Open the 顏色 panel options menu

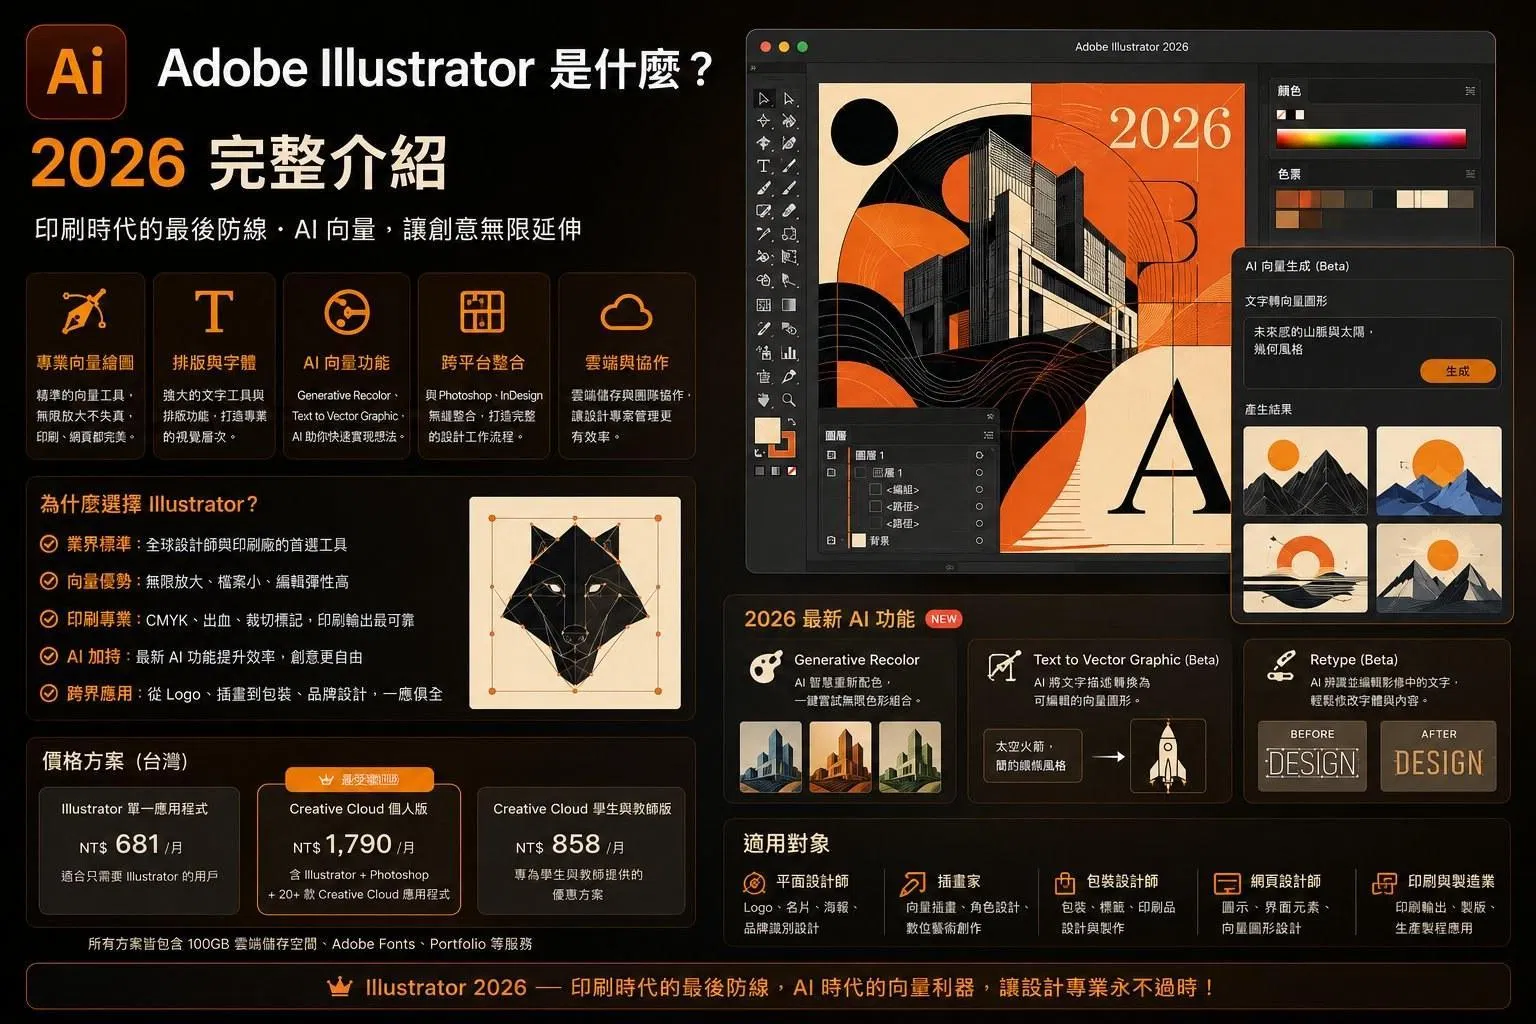coord(1470,91)
